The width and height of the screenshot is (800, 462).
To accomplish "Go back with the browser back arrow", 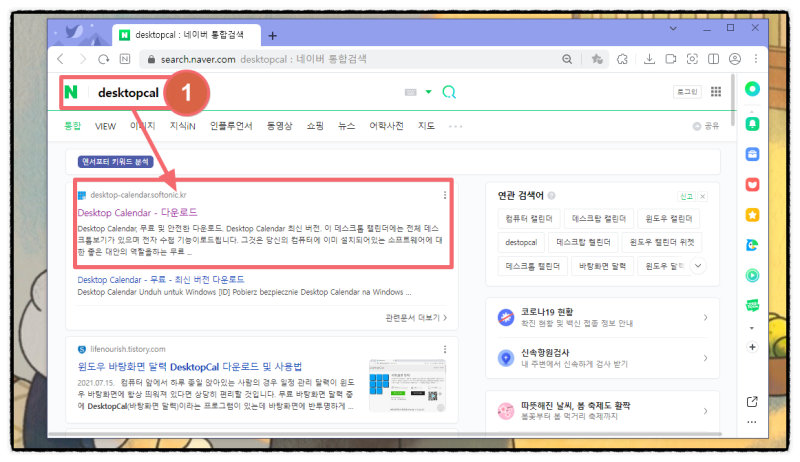I will coord(61,59).
